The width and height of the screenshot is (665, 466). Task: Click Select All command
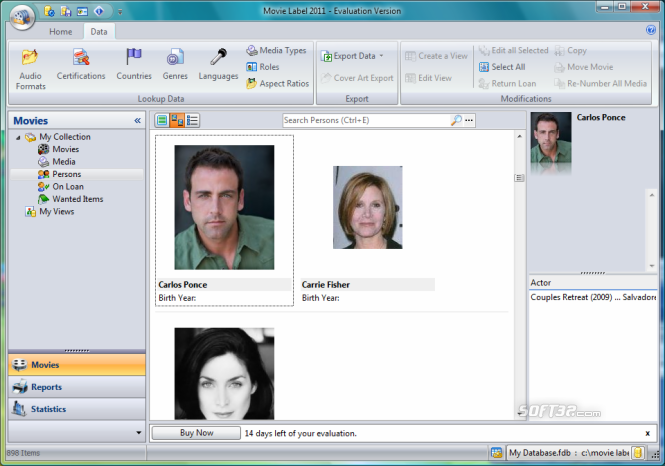502,67
